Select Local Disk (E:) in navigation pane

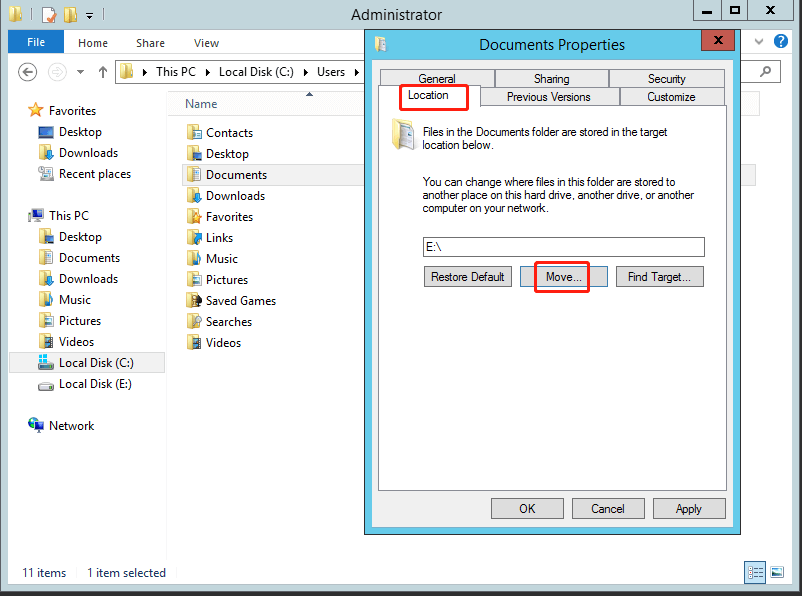(94, 384)
